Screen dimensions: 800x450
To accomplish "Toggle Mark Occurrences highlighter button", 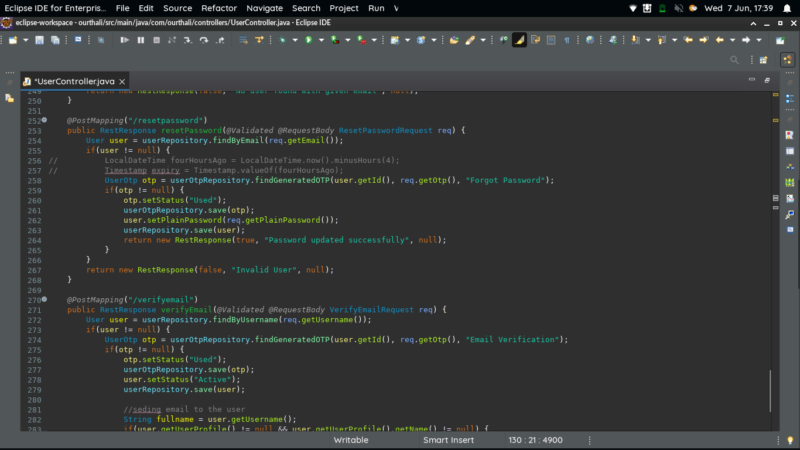I will click(519, 40).
